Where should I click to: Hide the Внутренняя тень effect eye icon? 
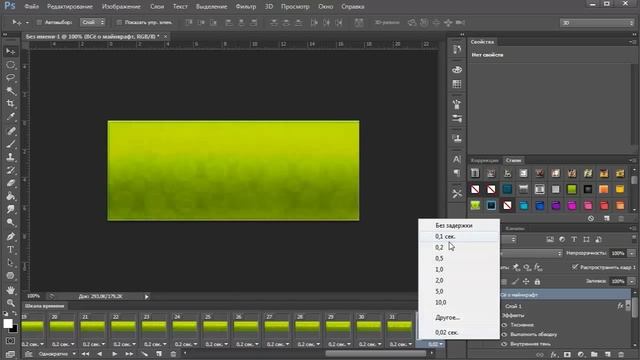coord(504,344)
